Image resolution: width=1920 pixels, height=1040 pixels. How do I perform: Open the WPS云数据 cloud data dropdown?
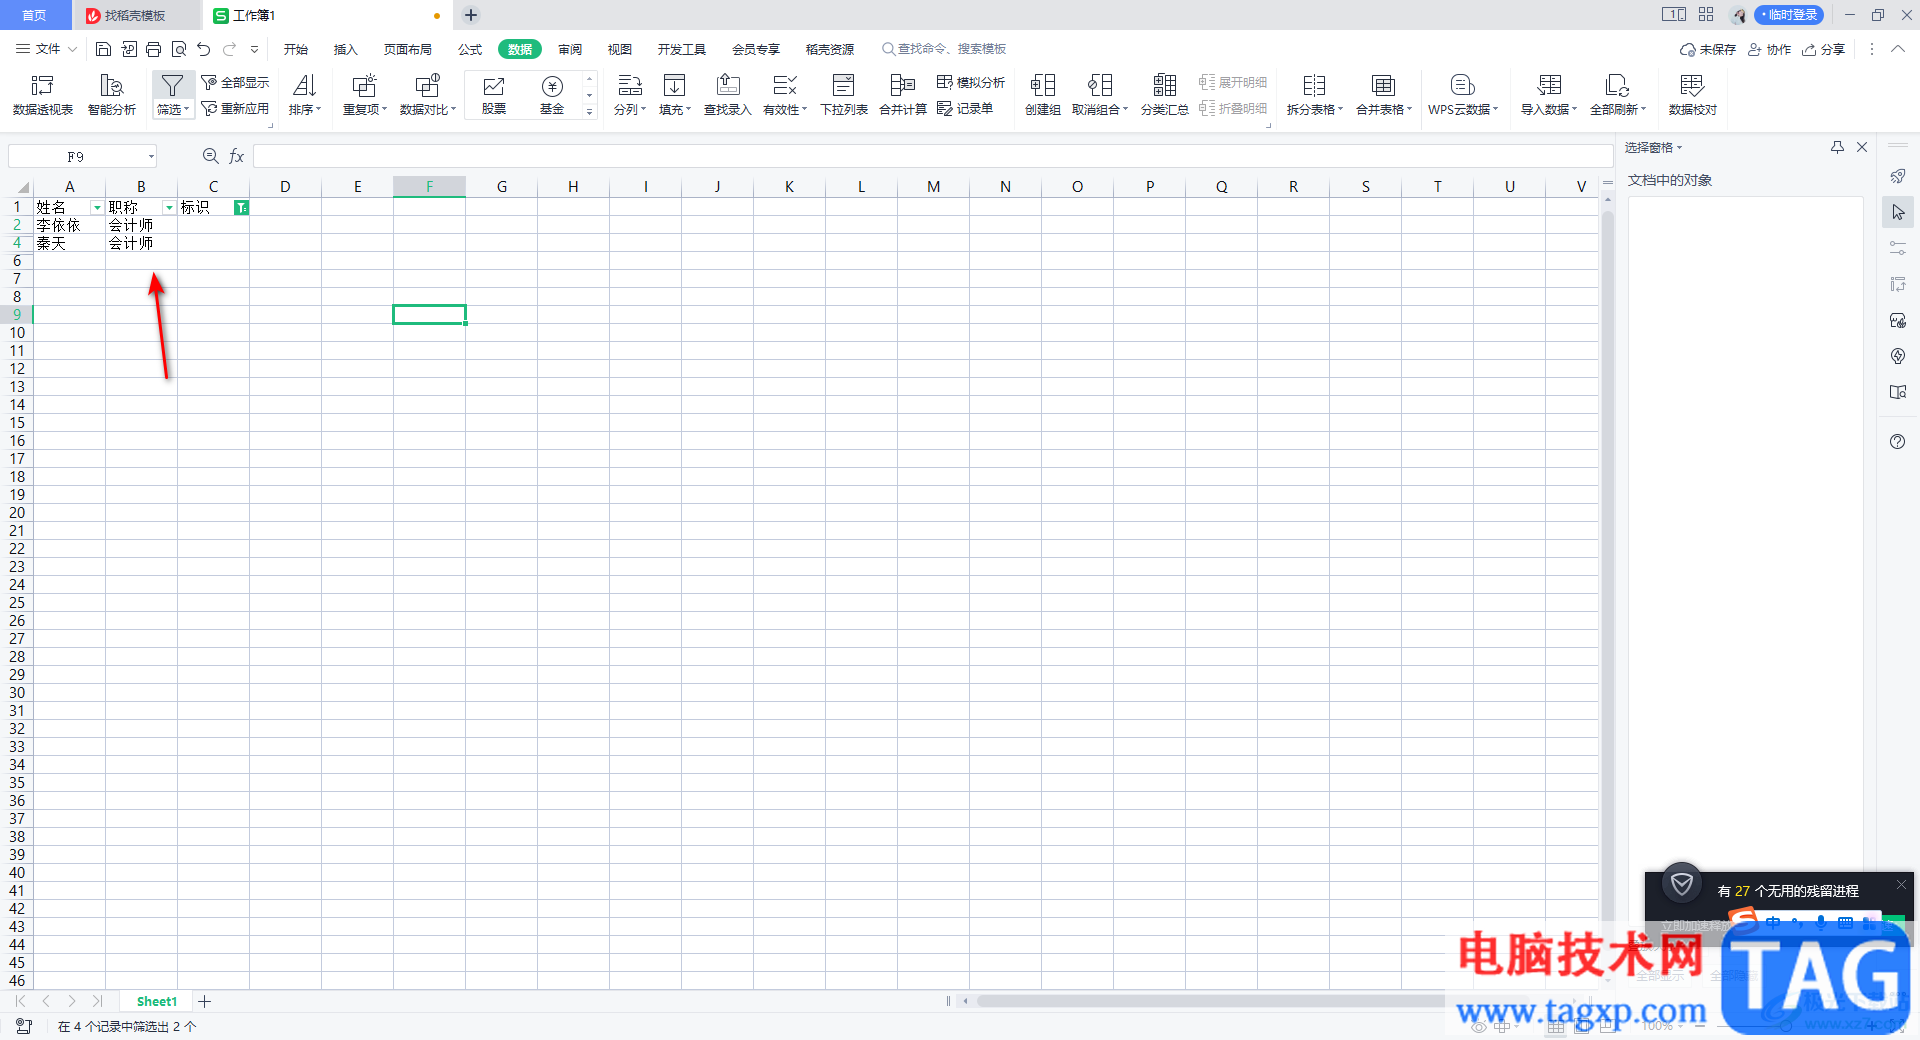1463,109
